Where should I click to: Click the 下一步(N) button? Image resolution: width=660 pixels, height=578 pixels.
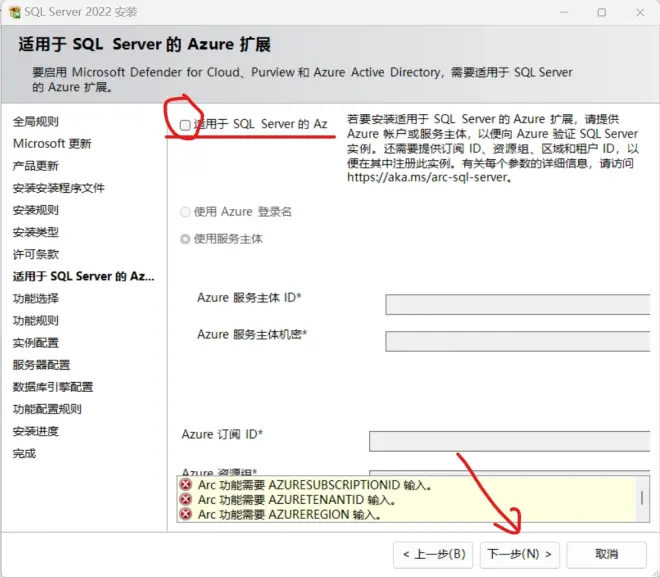(519, 554)
